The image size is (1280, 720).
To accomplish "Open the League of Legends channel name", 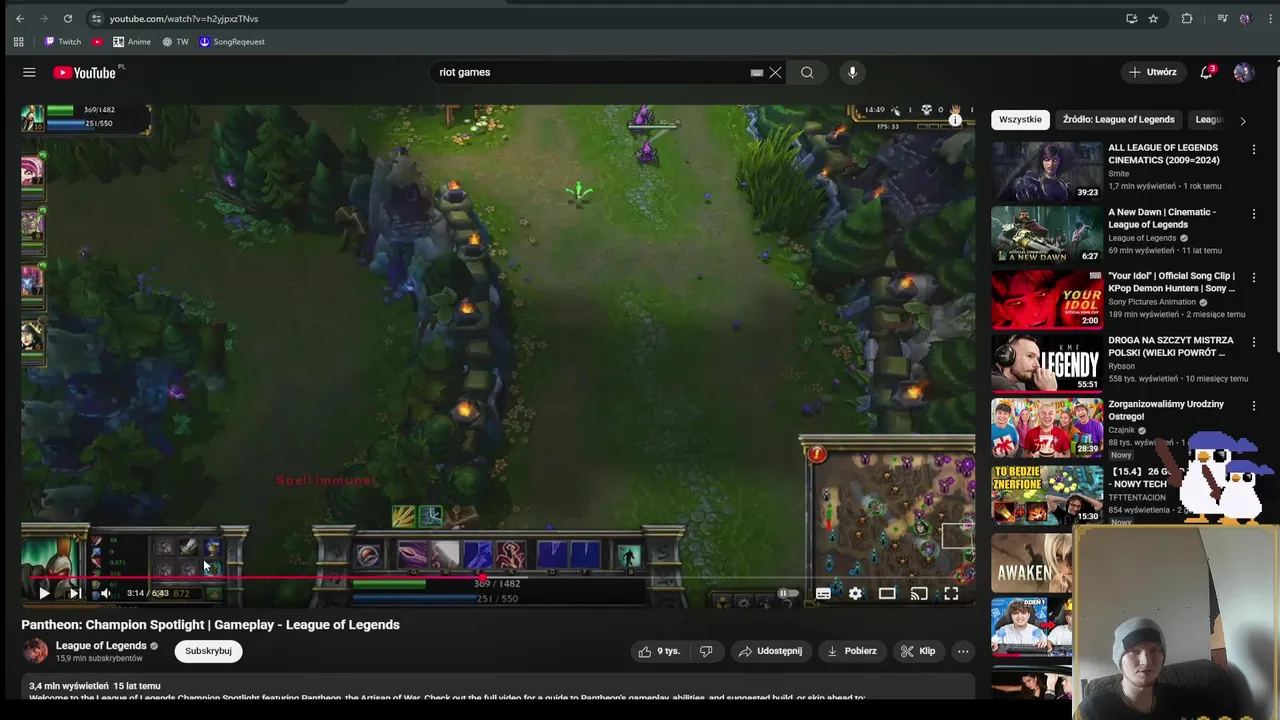I will coord(101,646).
